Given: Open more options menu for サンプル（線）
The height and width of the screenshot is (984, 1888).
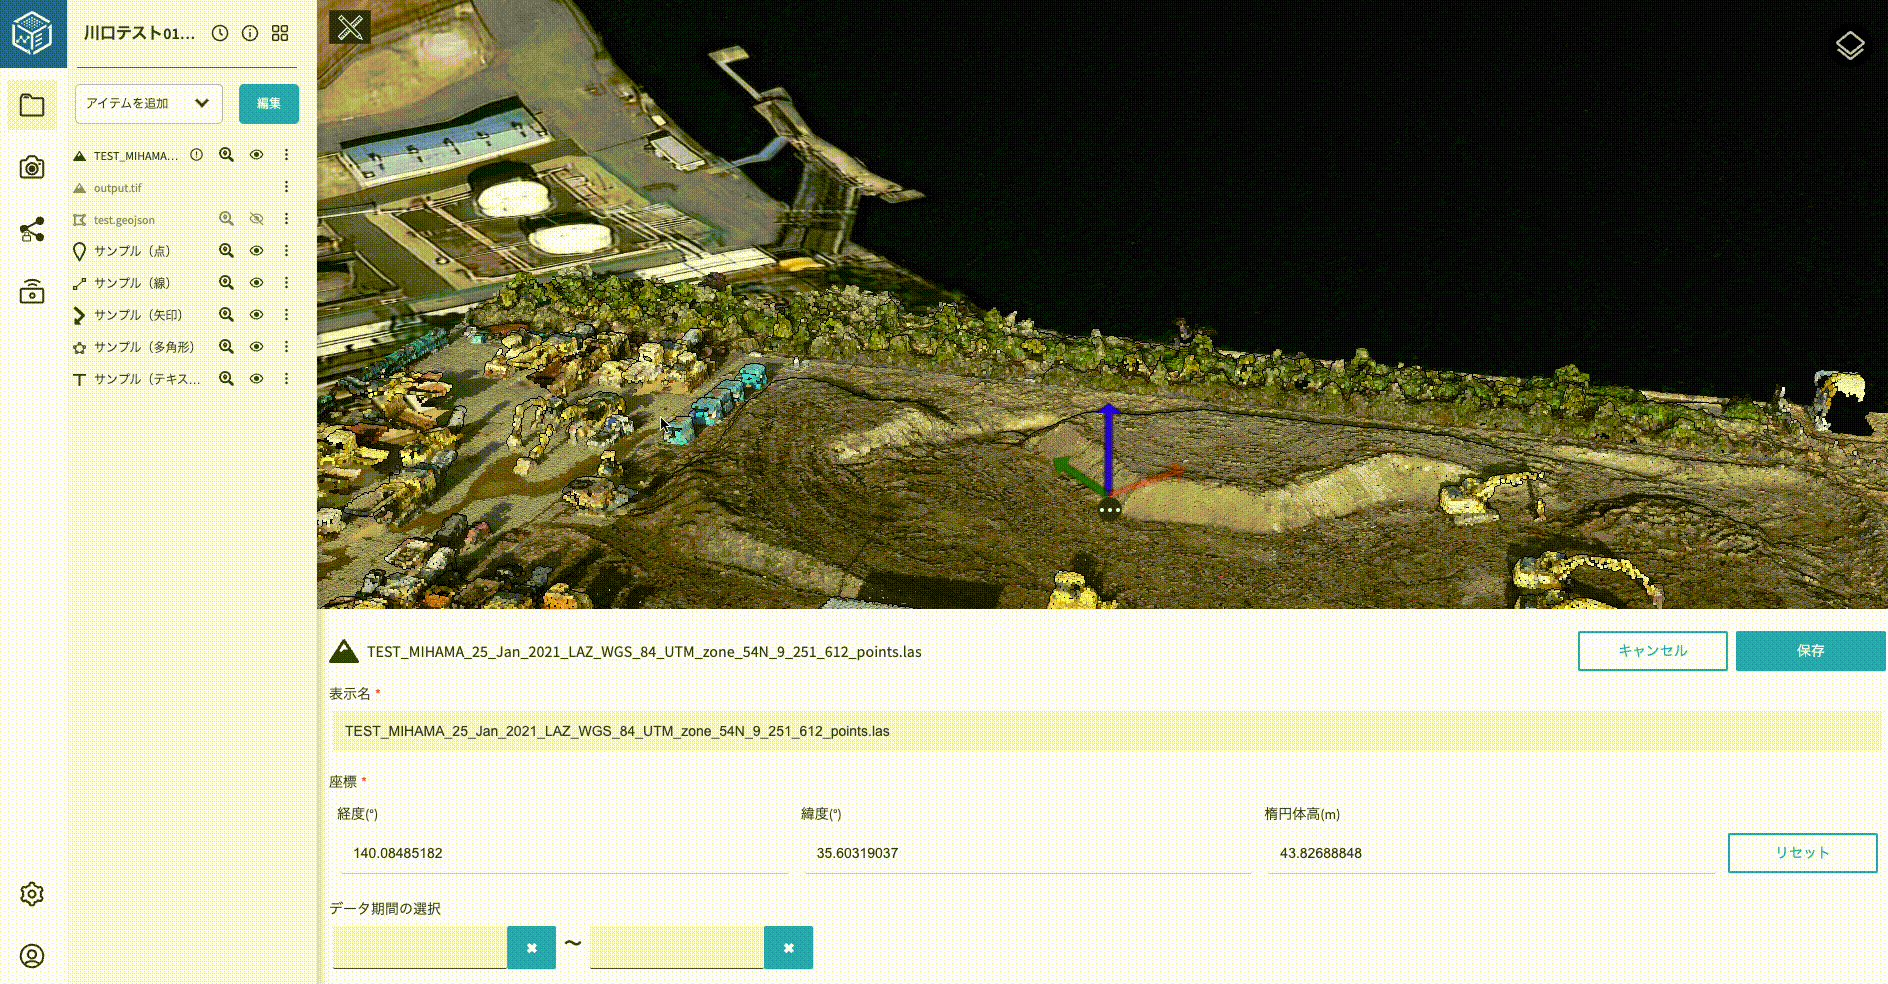Looking at the screenshot, I should [286, 283].
